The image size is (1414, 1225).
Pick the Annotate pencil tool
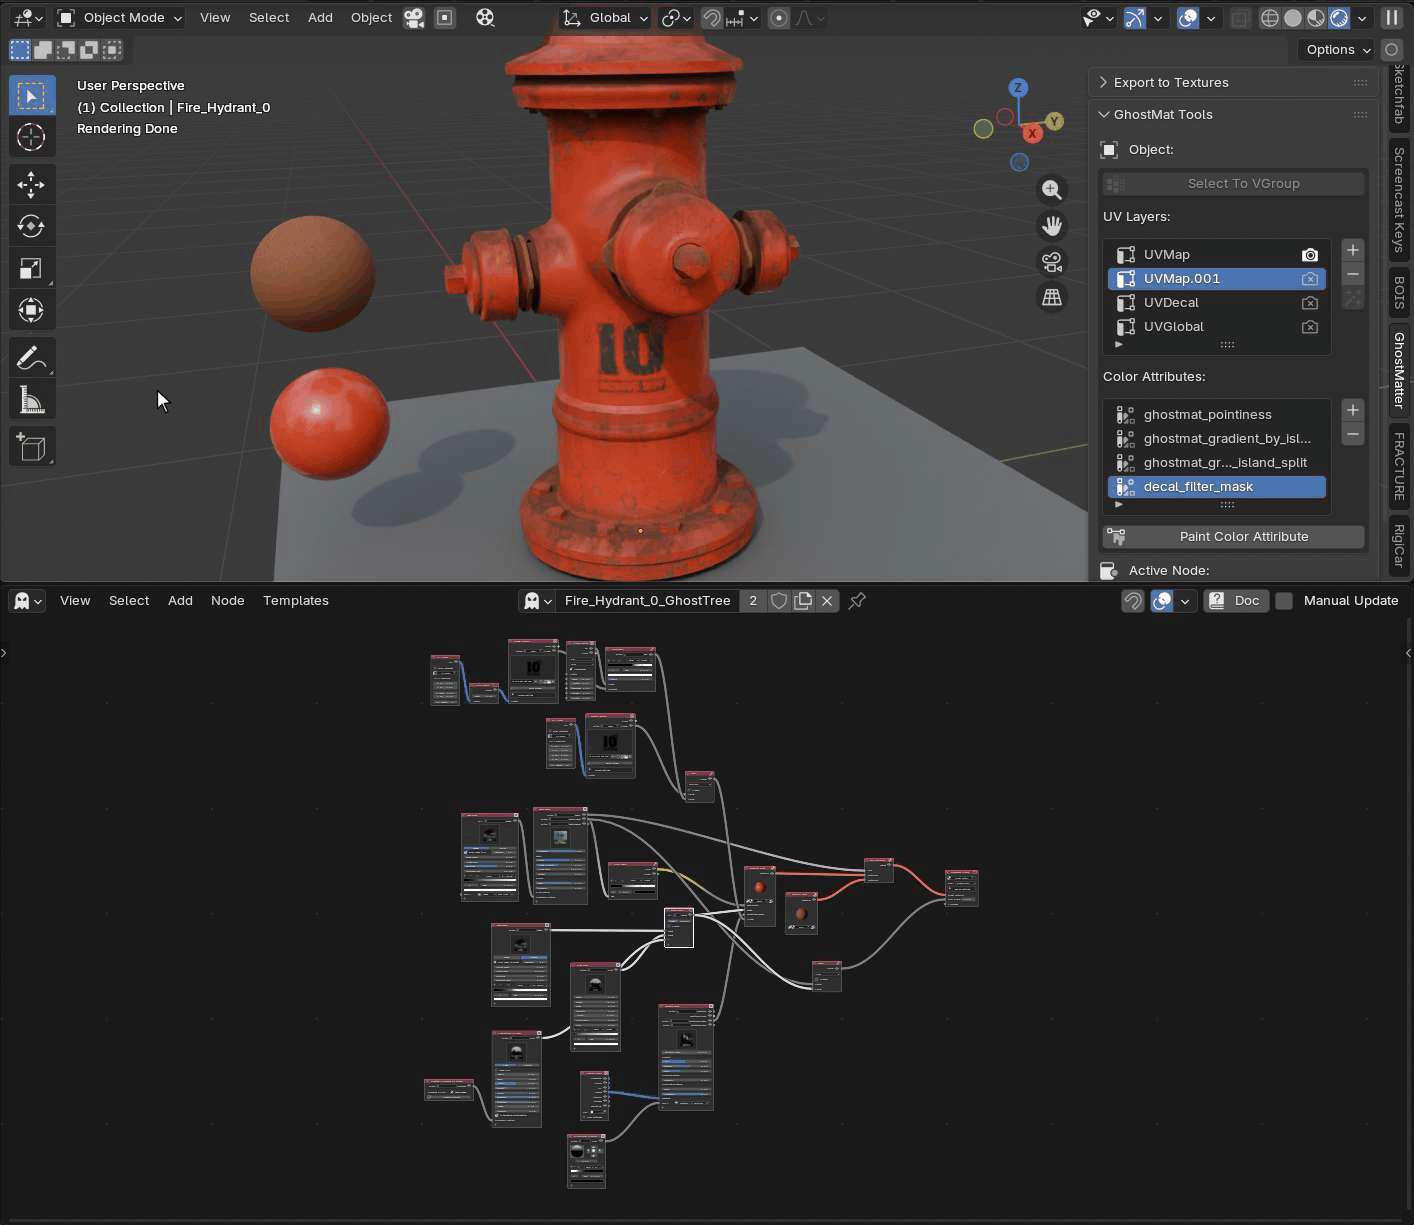[x=31, y=358]
